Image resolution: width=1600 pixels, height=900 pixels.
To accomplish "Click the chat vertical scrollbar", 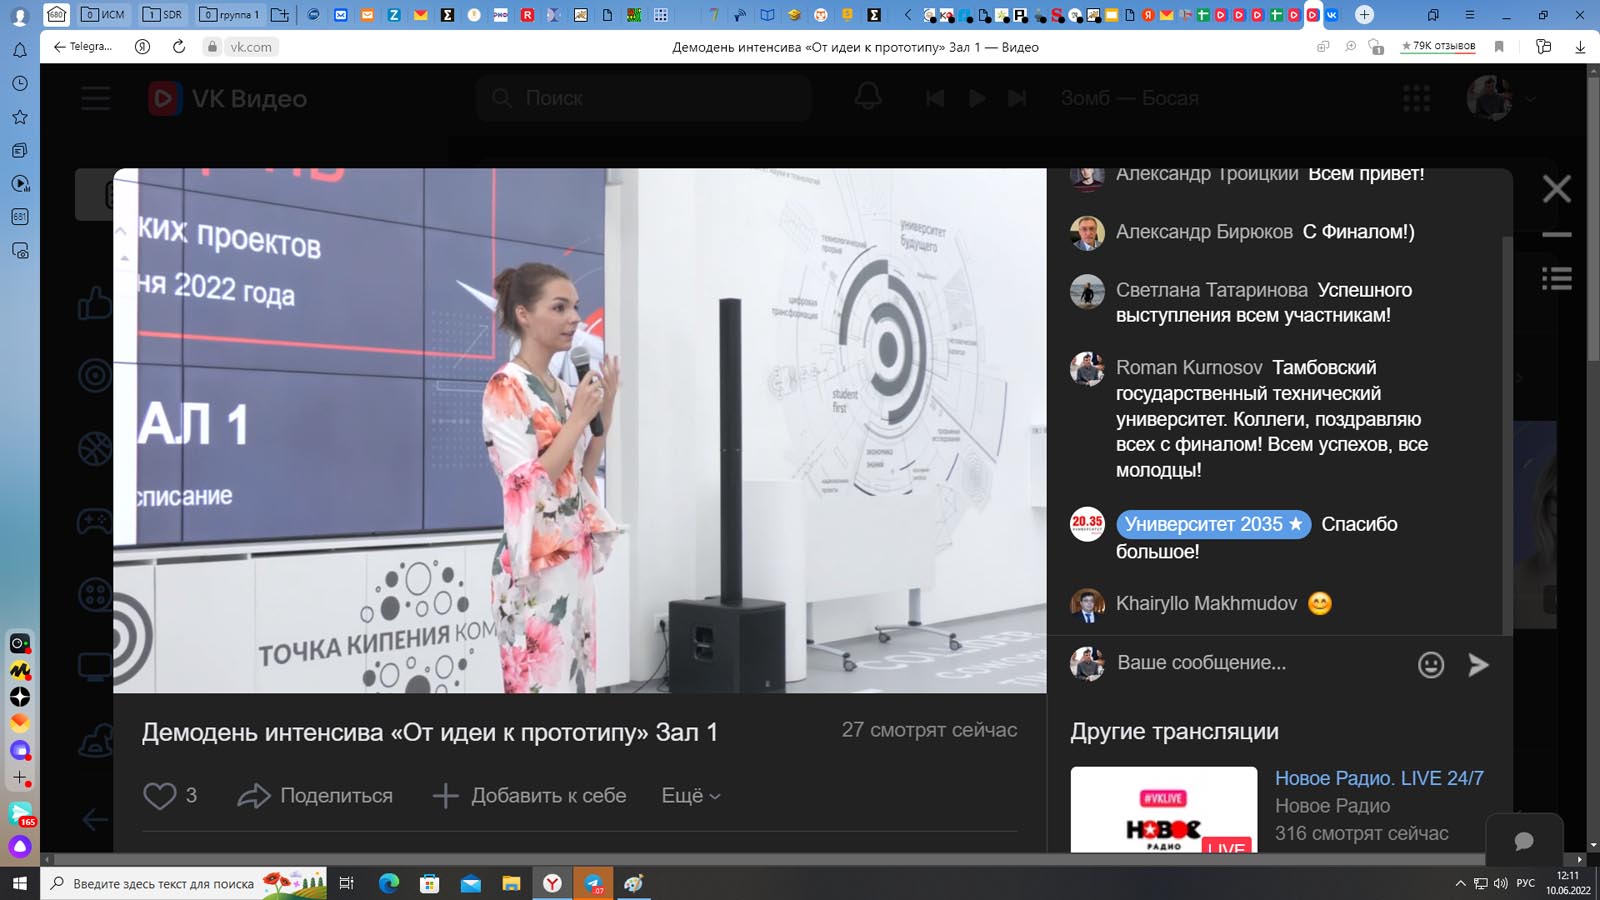I will [x=1507, y=435].
